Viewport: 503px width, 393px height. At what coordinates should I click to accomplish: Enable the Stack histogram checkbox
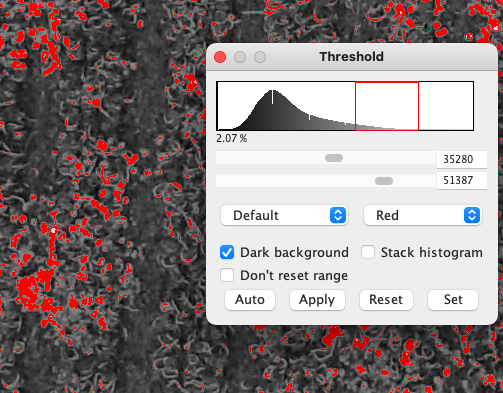pos(368,252)
